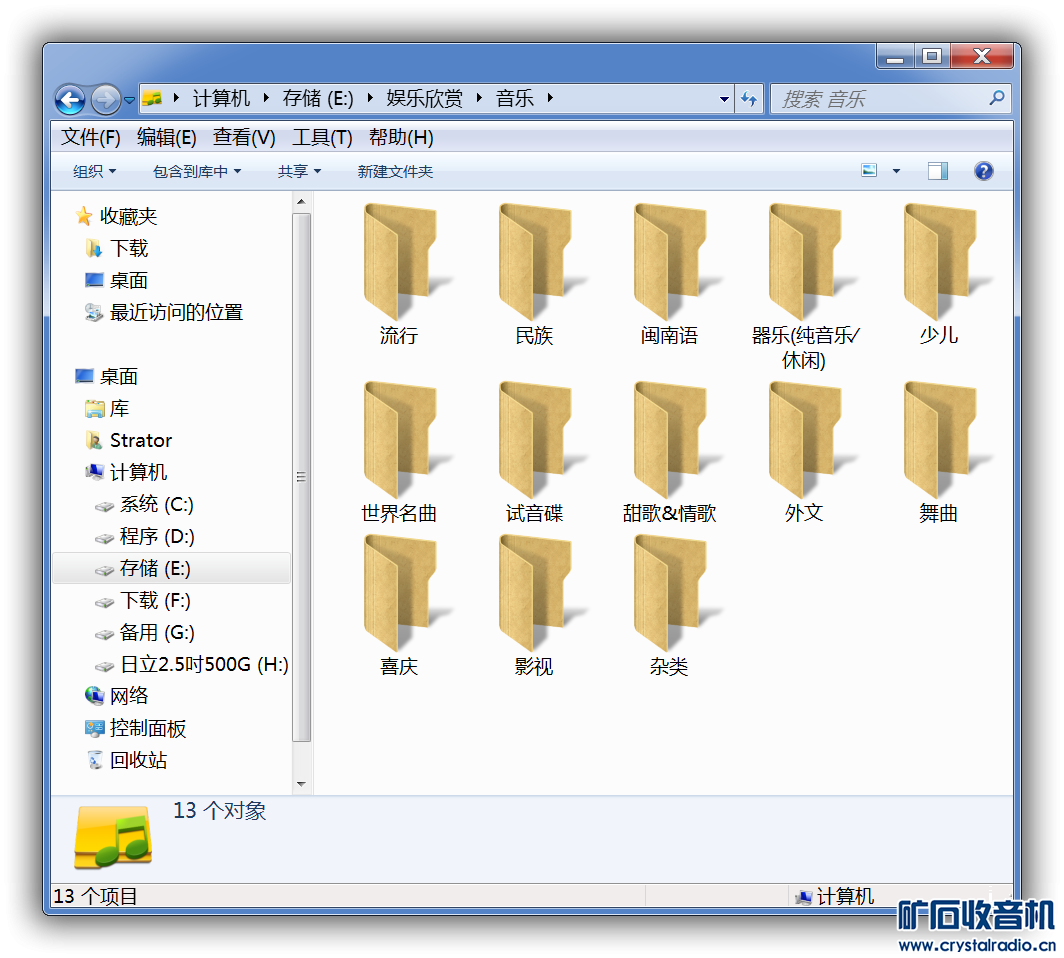Open the 舞曲 folder
Screen dimensions: 1064x958
[939, 453]
